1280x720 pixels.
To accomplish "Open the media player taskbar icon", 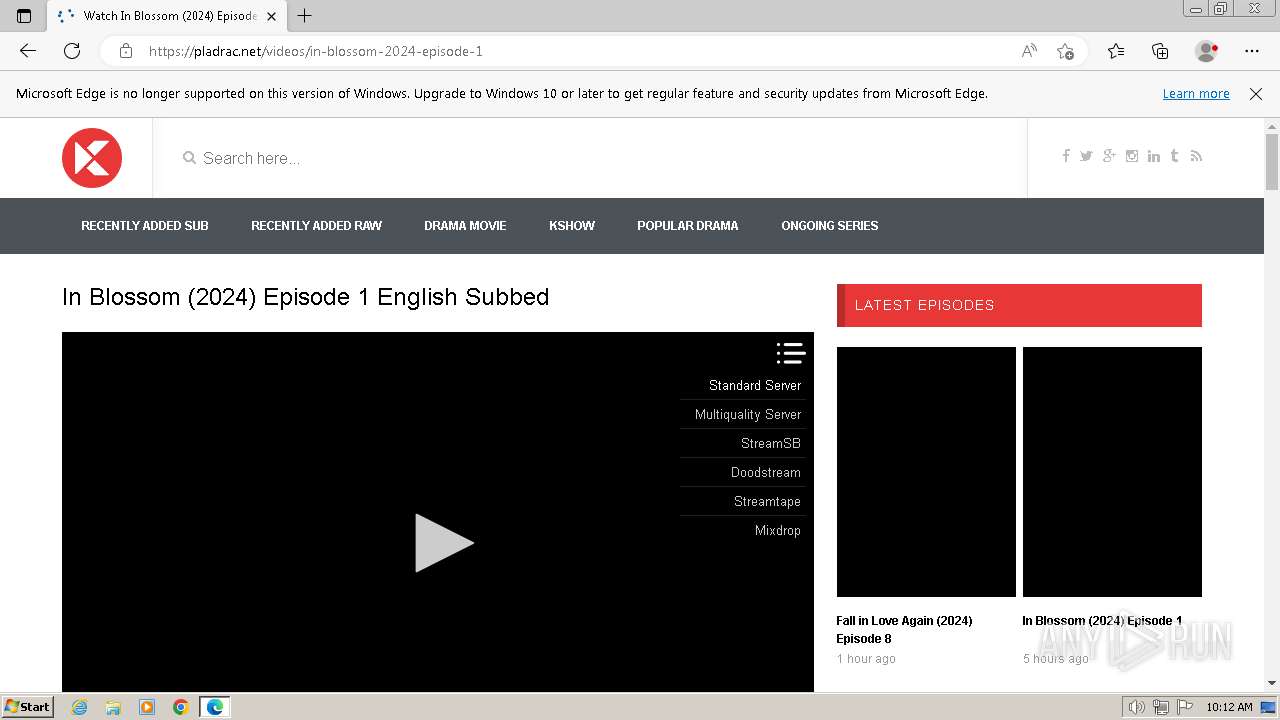I will [147, 707].
